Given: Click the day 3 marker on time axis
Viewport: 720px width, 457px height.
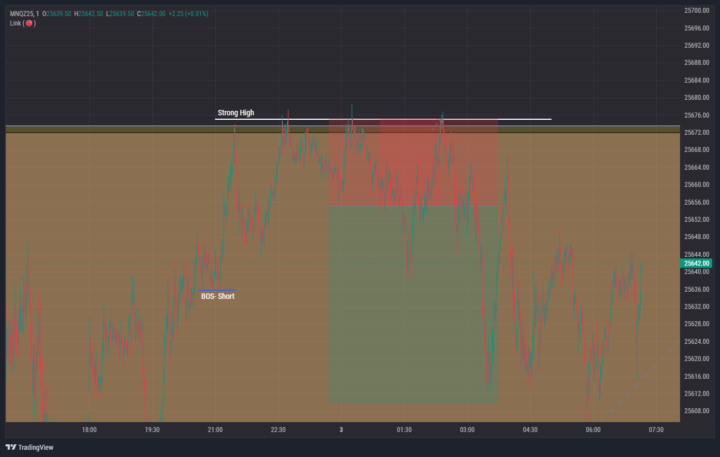Looking at the screenshot, I should coord(341,430).
